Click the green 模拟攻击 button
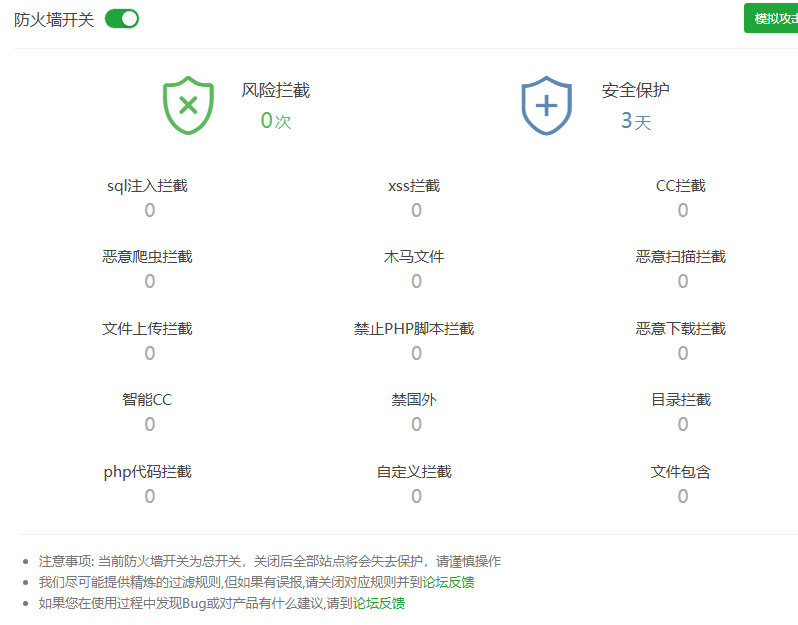798x625 pixels. click(771, 18)
